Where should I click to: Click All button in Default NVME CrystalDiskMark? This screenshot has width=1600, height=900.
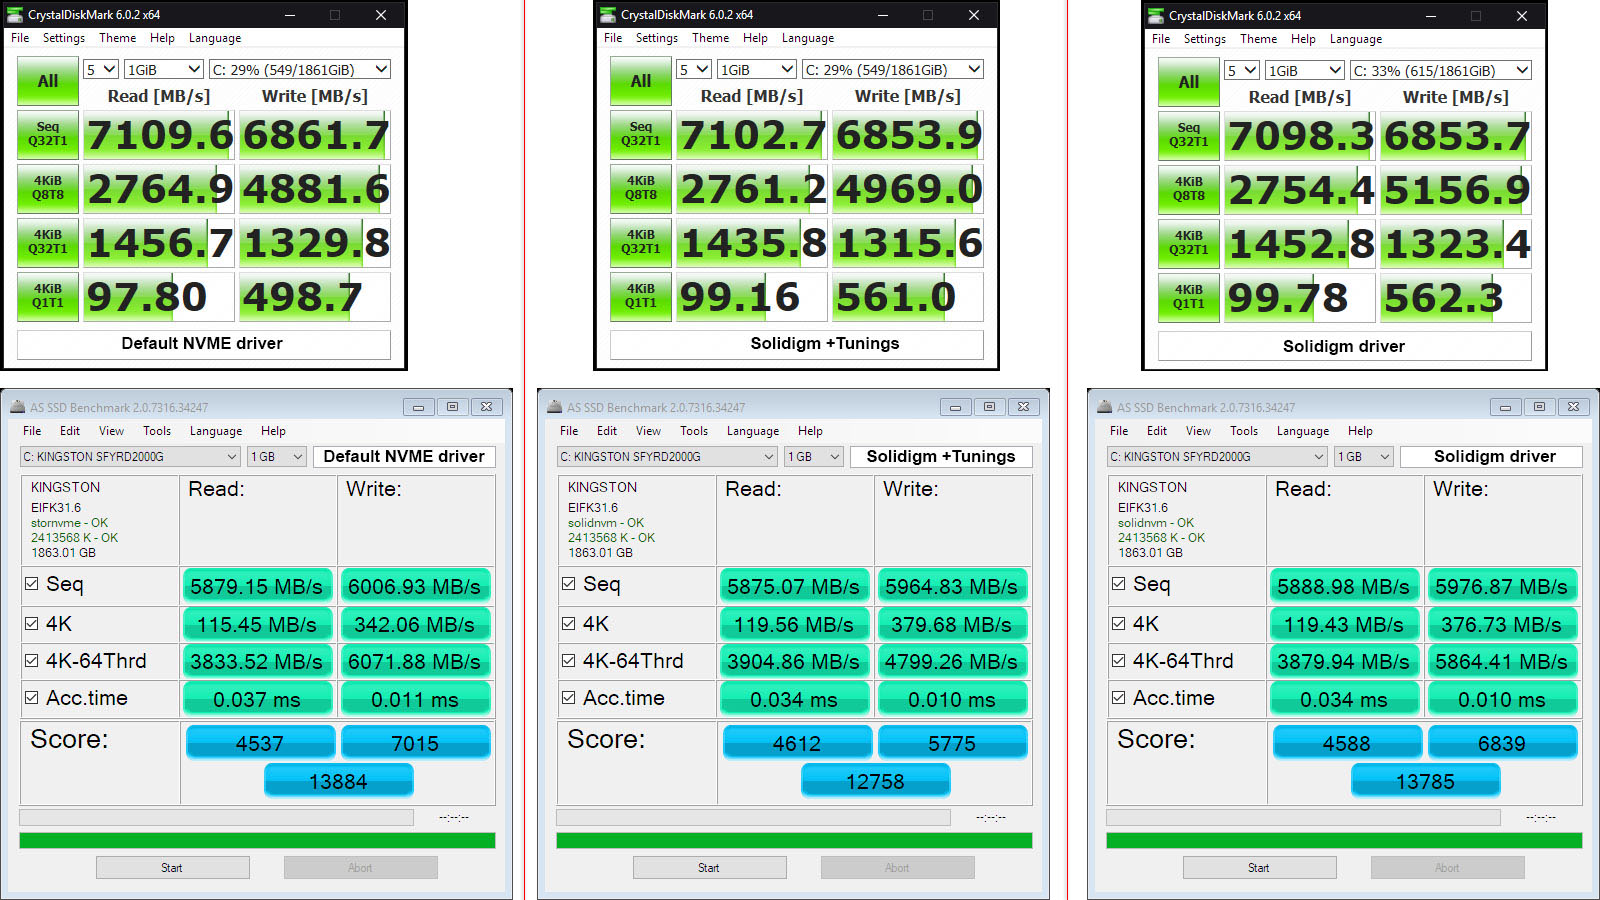tap(48, 81)
